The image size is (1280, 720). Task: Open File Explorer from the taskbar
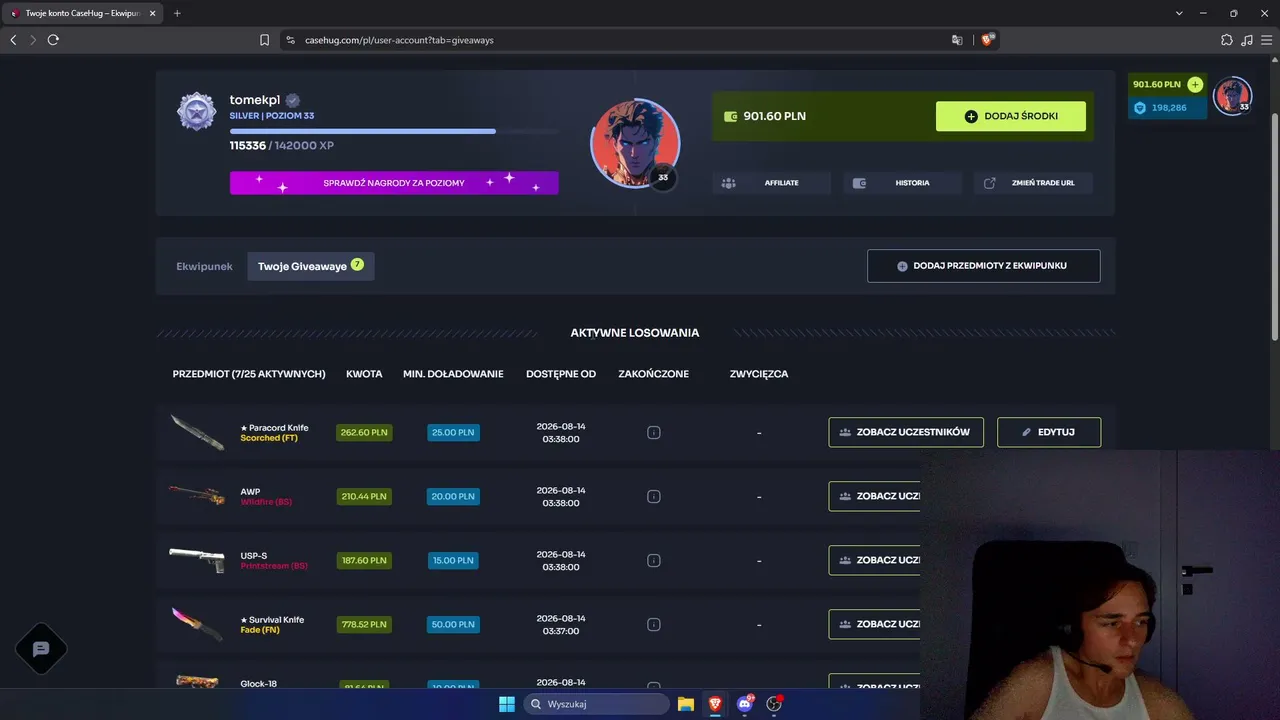[x=686, y=704]
